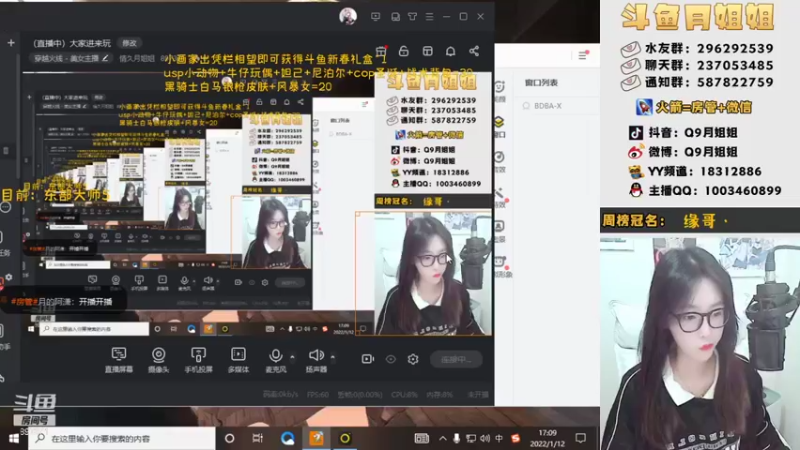Launch Edge browser from taskbar

click(287, 438)
